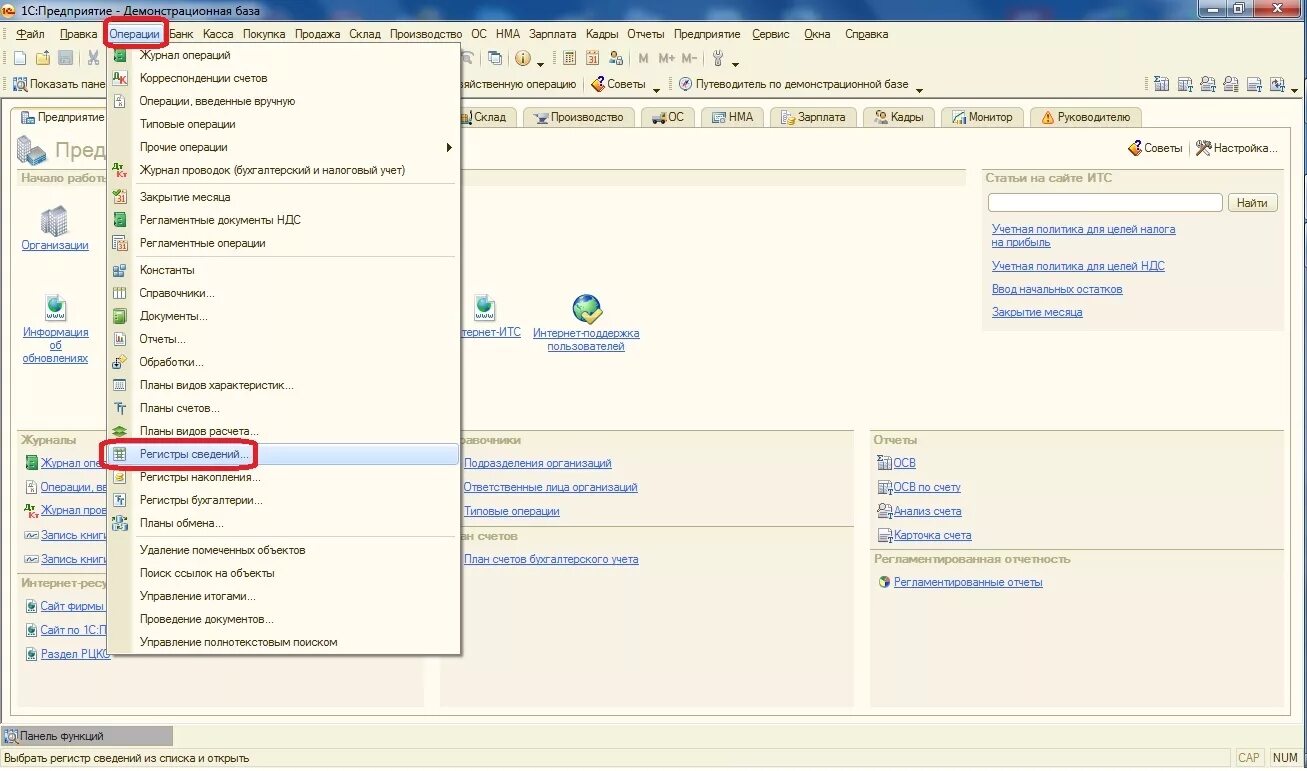The image size is (1307, 771).
Task: Open the ОСВ по счету report link
Action: click(x=927, y=487)
